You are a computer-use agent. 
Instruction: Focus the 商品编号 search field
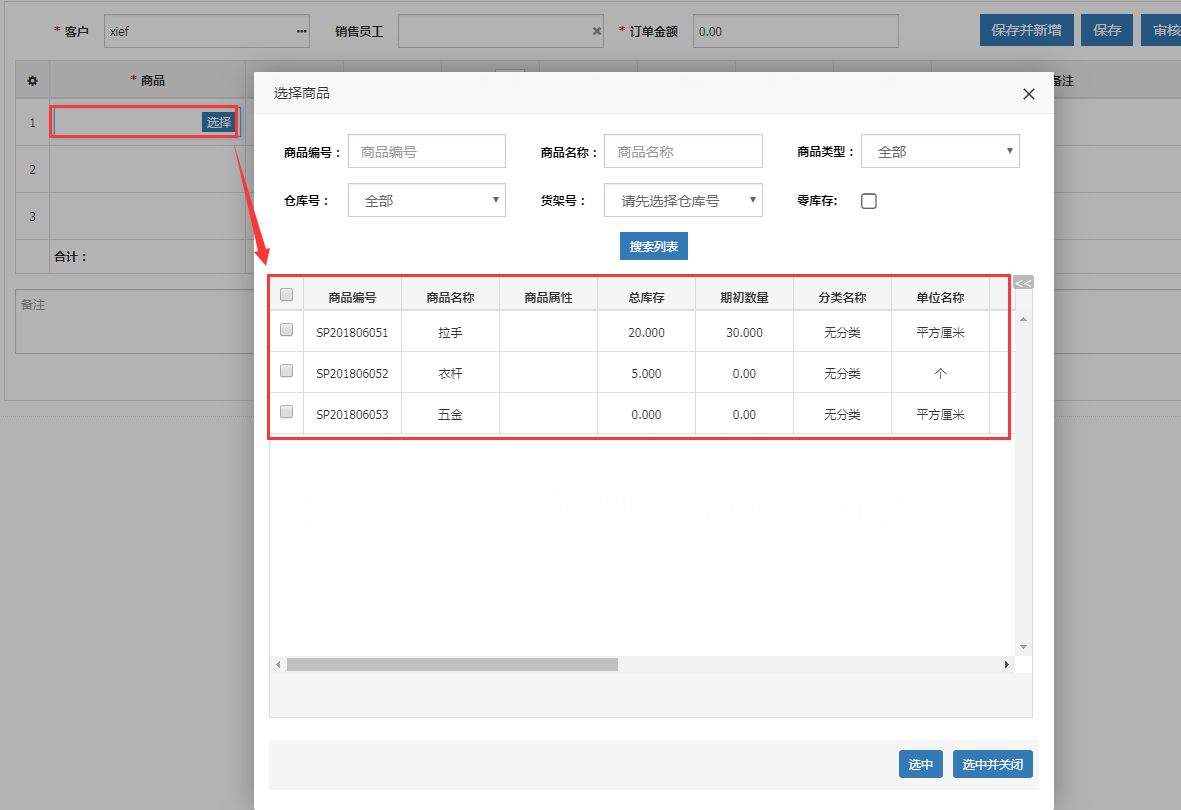(426, 151)
